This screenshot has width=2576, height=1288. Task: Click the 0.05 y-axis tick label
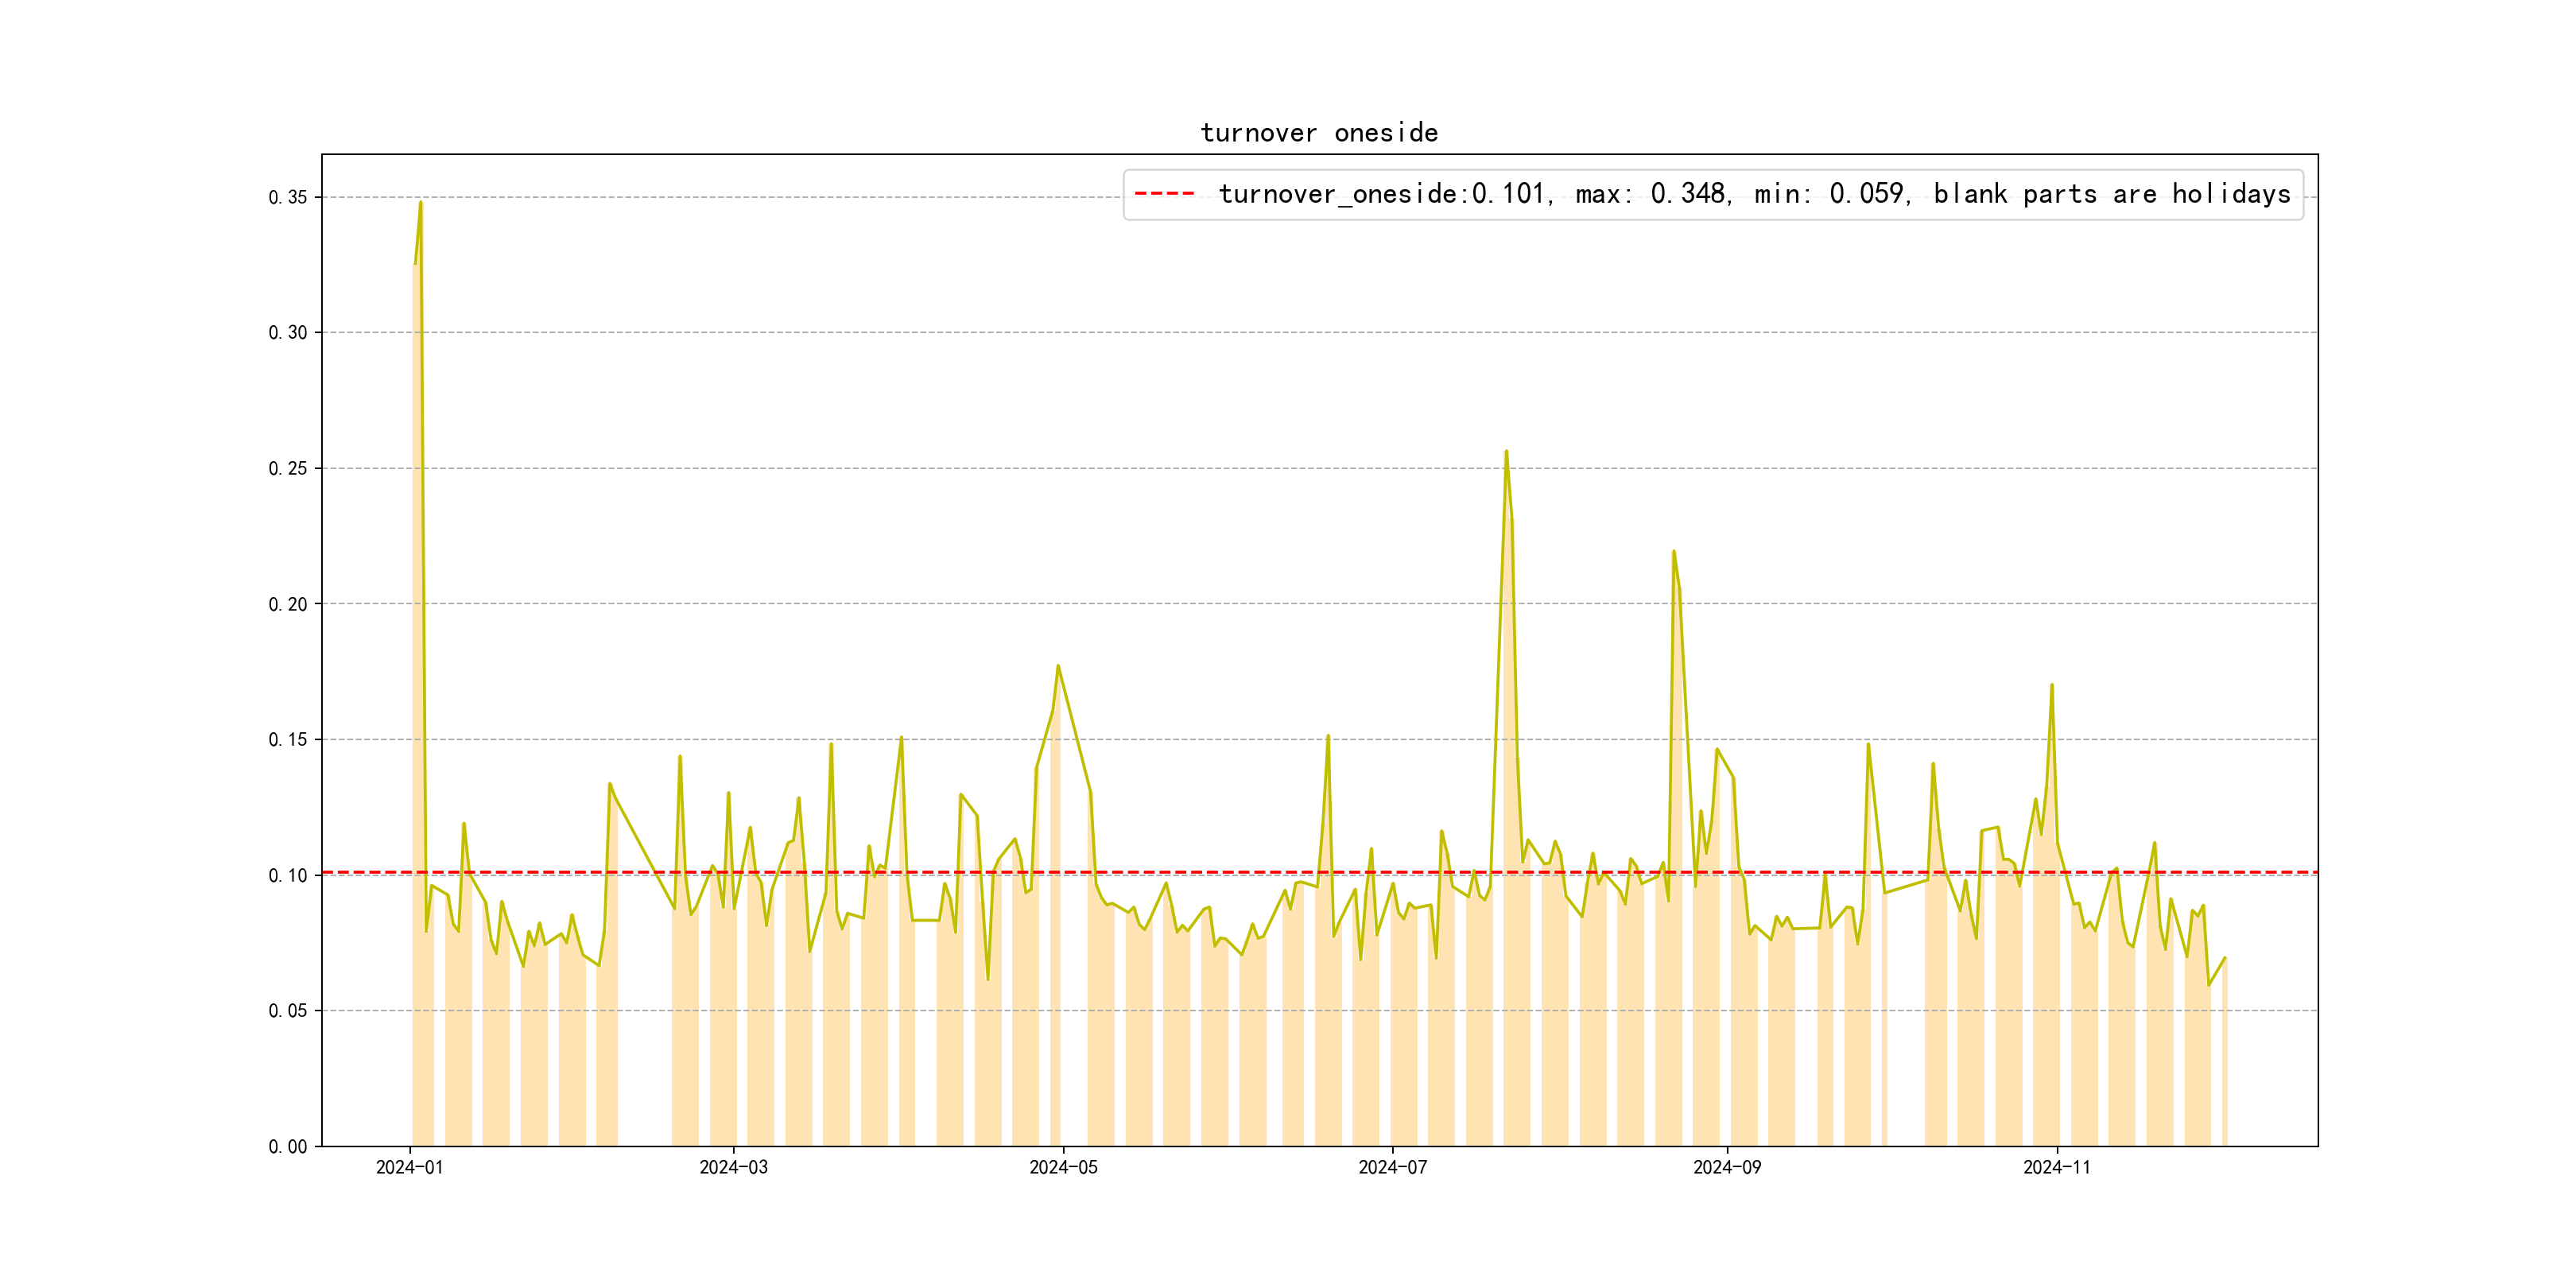tap(288, 1011)
